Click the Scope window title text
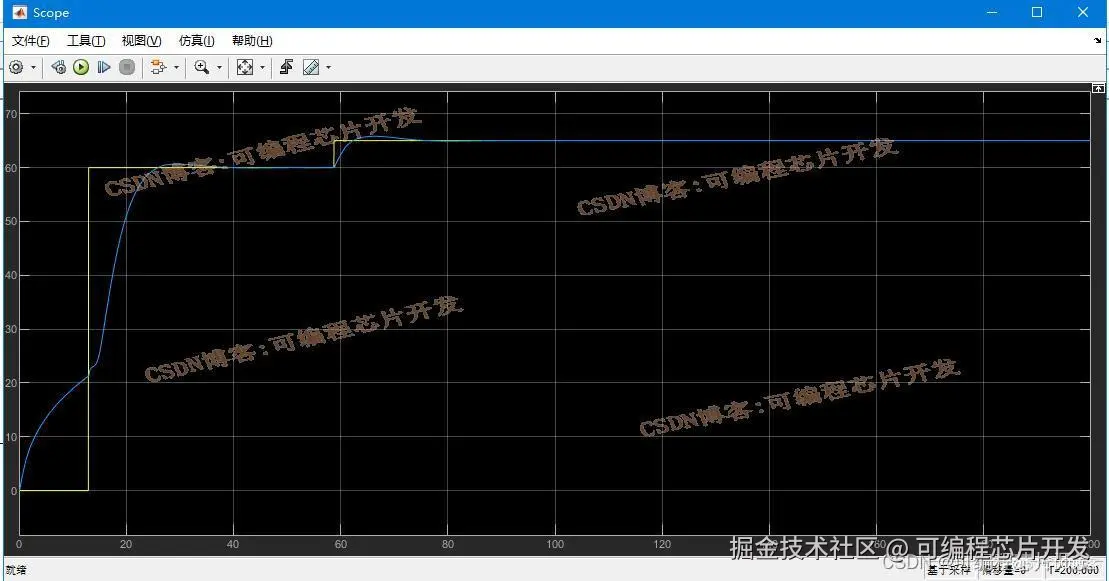The image size is (1109, 581). (51, 13)
